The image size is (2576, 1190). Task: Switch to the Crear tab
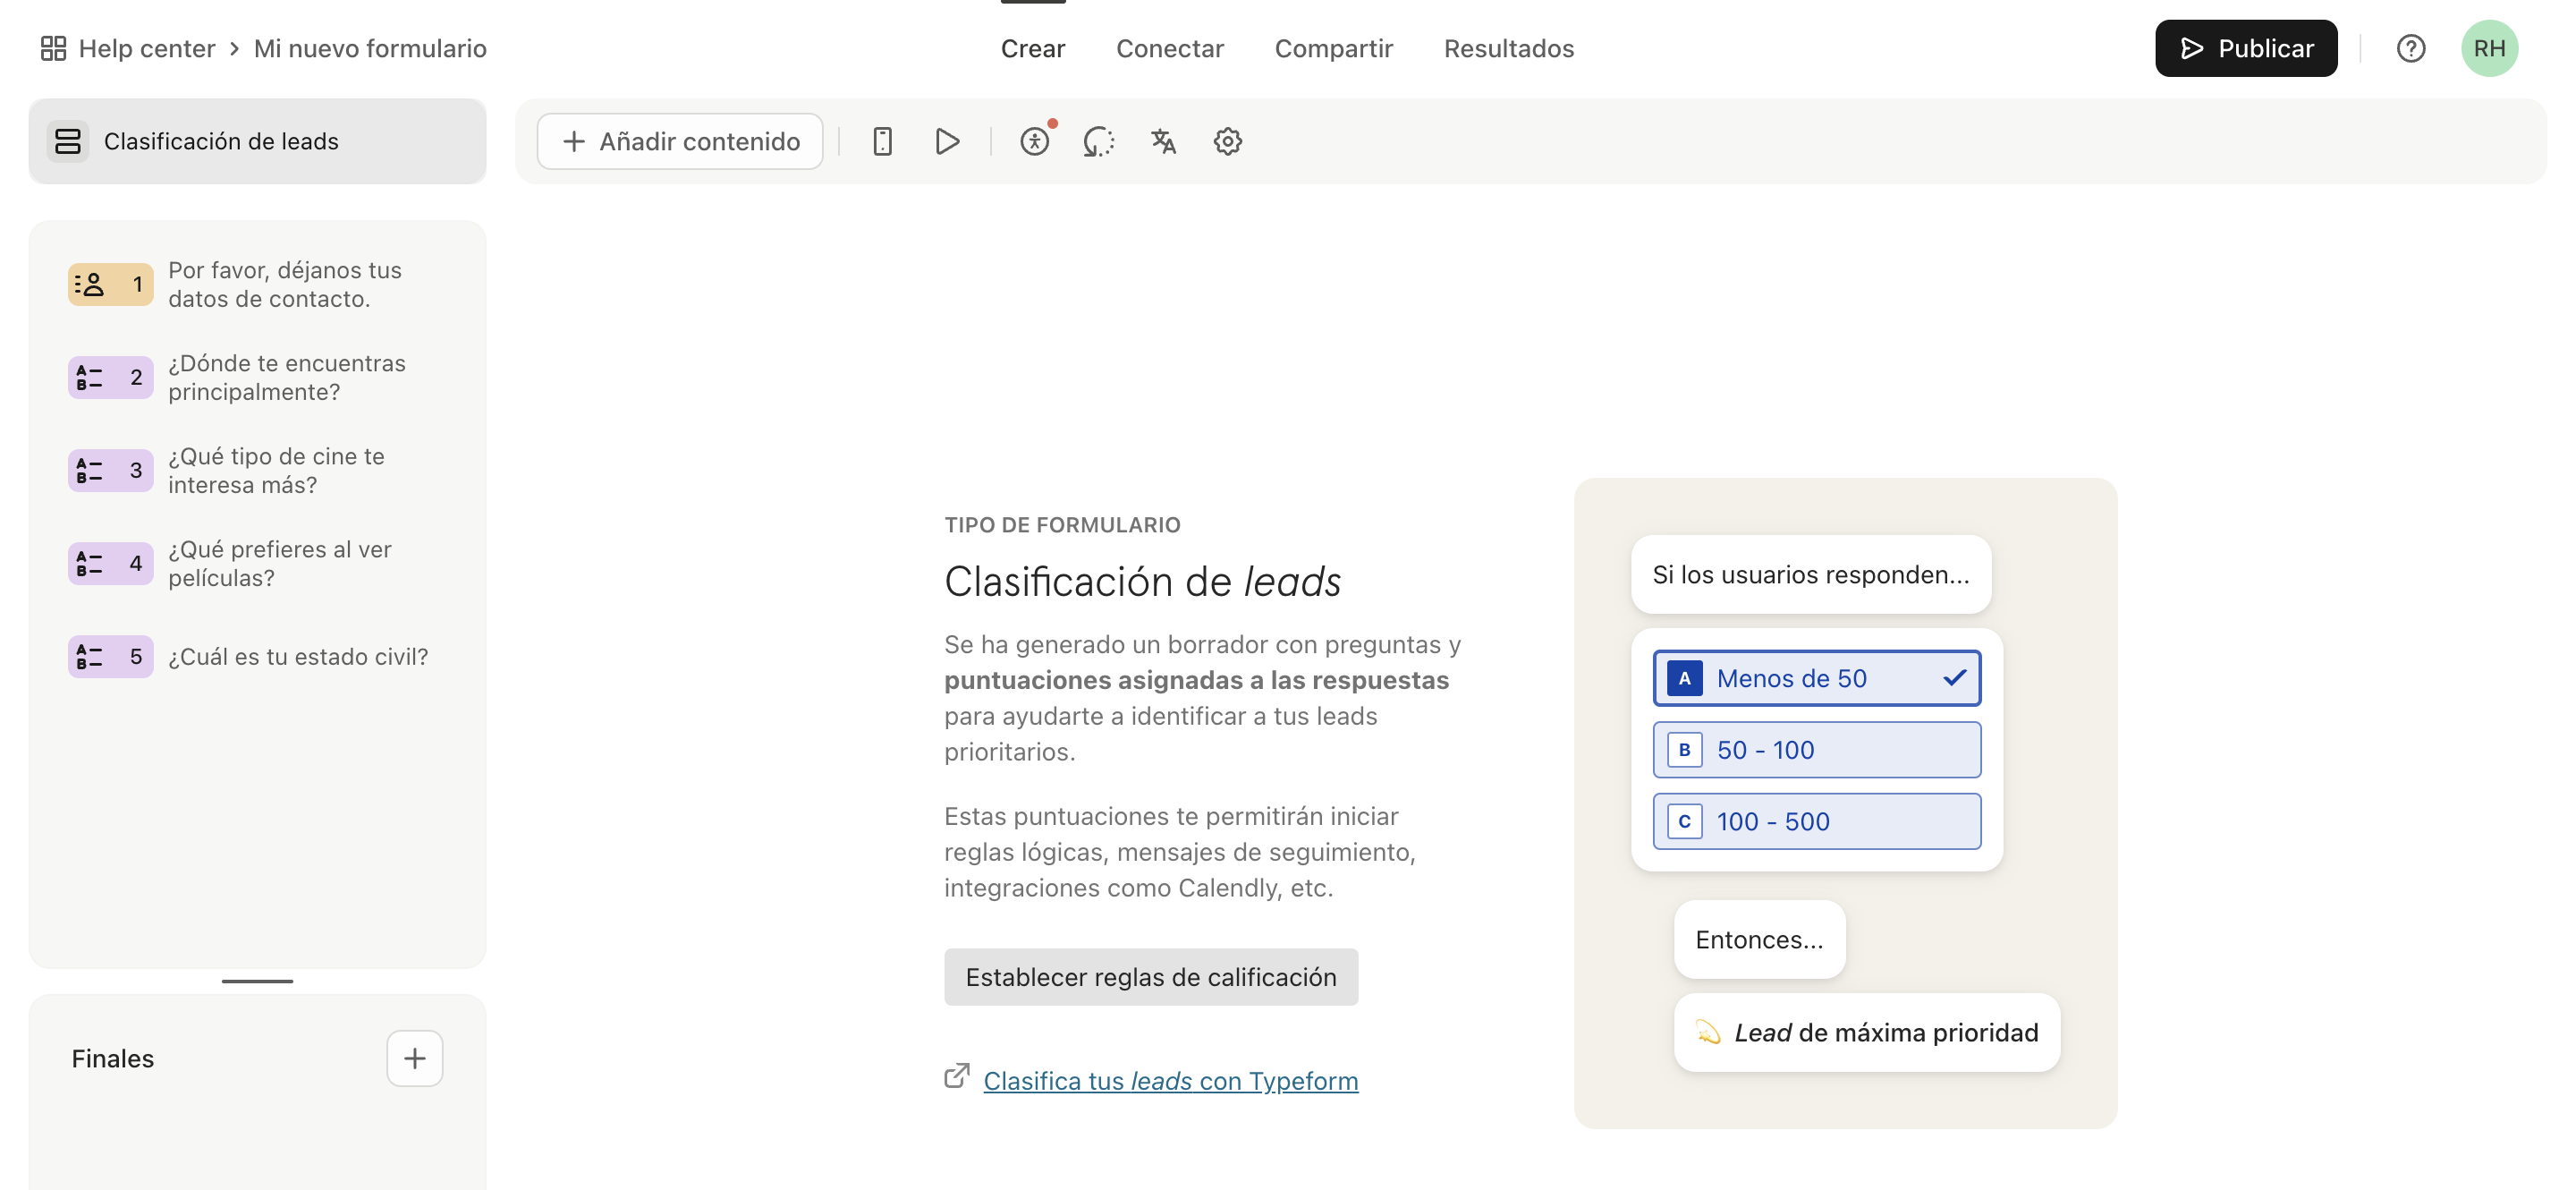[1033, 48]
